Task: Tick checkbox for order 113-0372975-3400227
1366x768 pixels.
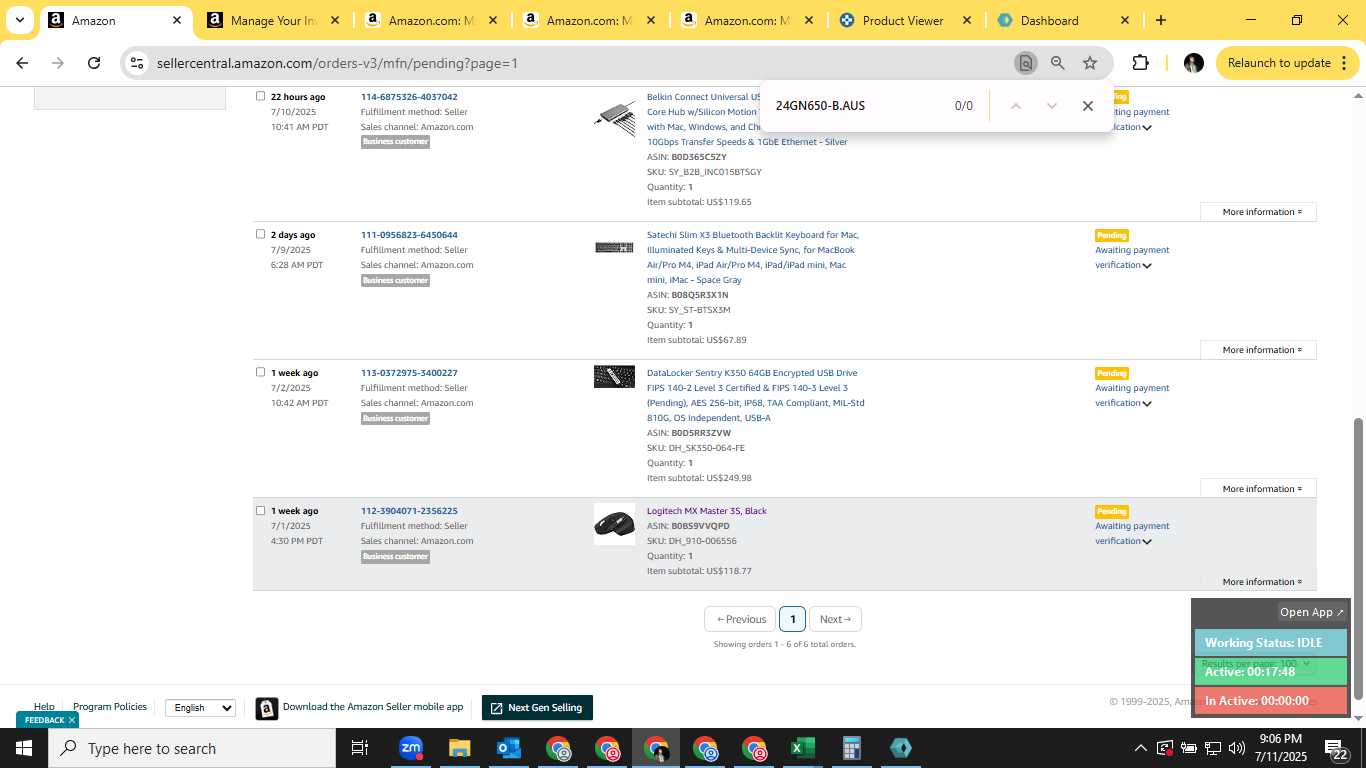Action: [x=260, y=372]
